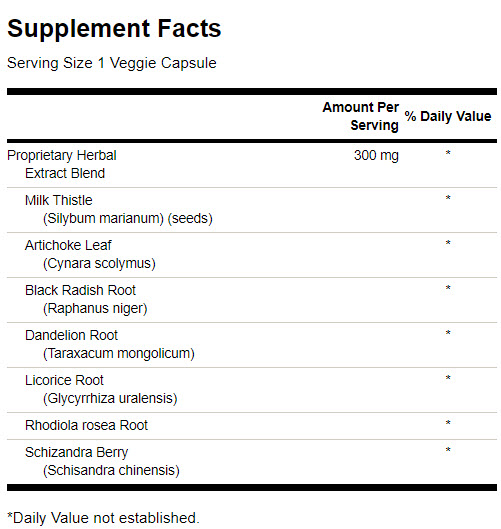Click the asterisk in the Milk Thistle row
This screenshot has height=529, width=501.
(448, 198)
